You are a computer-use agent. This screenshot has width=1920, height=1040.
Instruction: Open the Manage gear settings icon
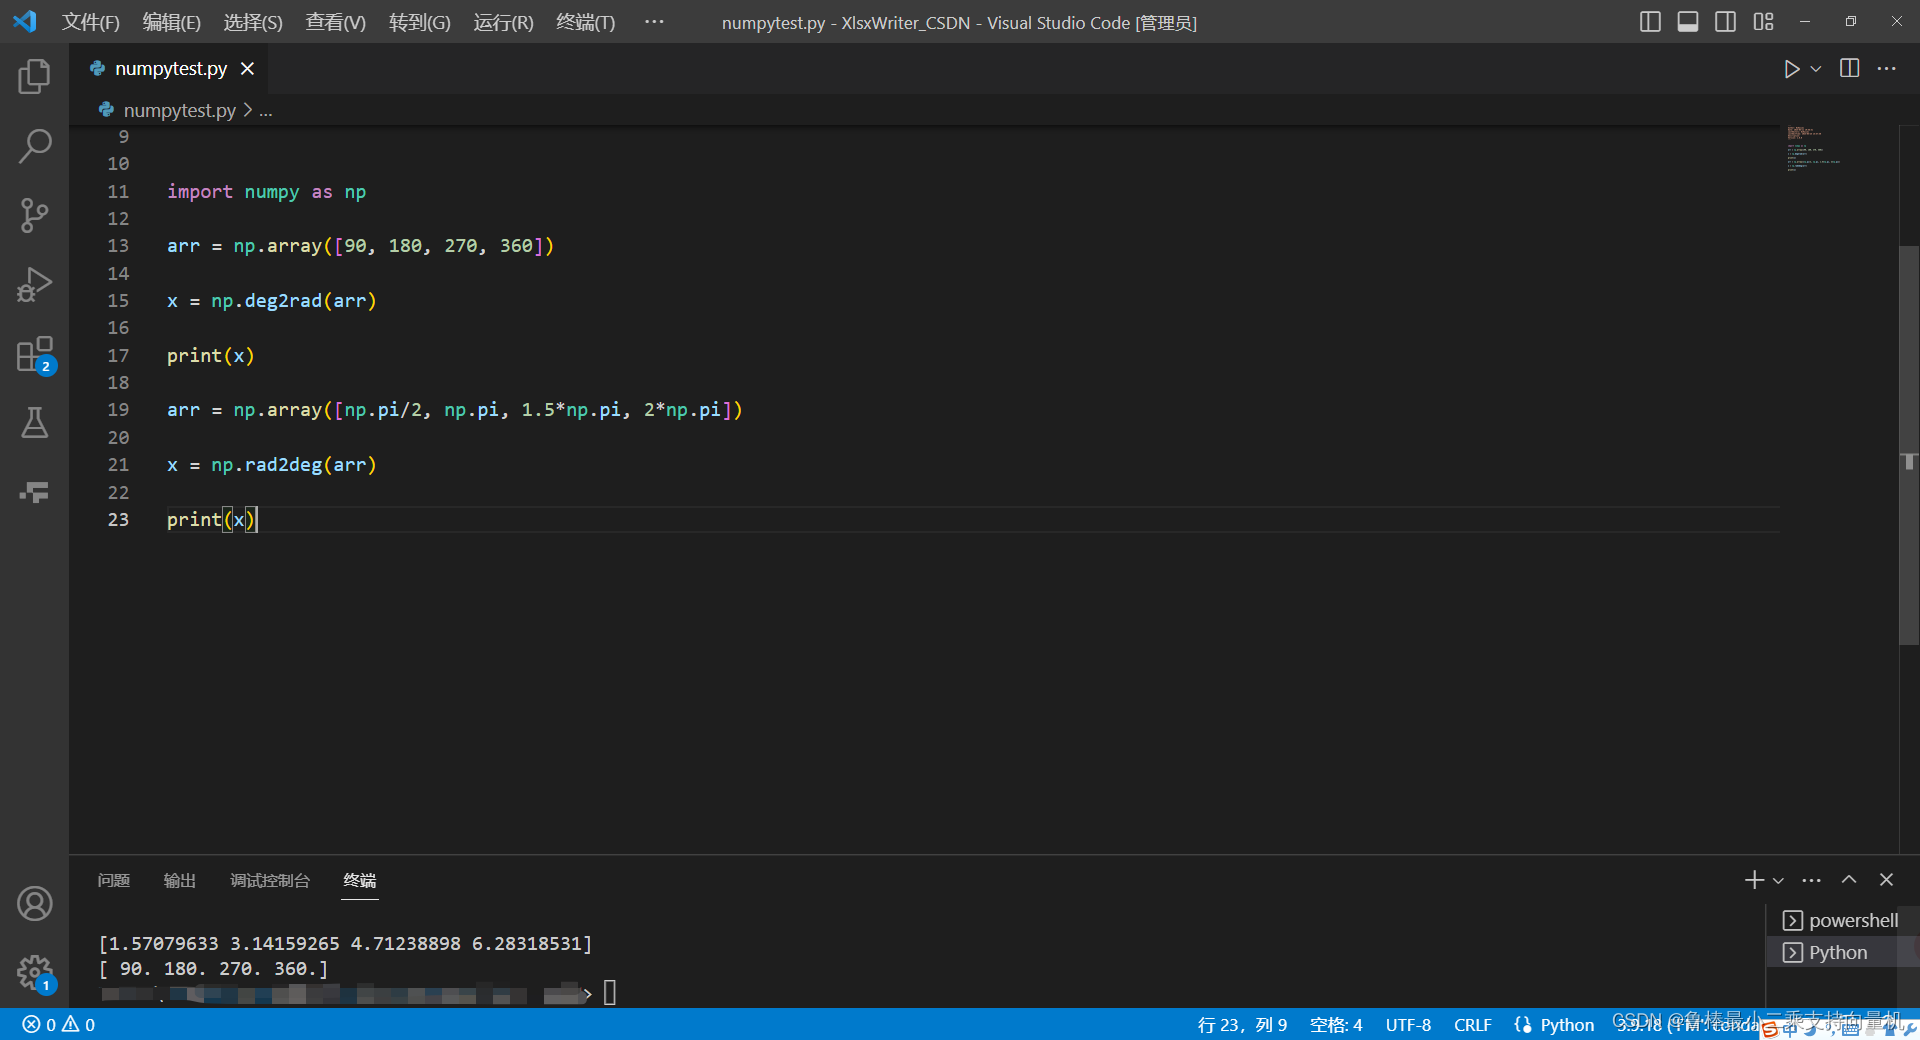click(x=34, y=972)
